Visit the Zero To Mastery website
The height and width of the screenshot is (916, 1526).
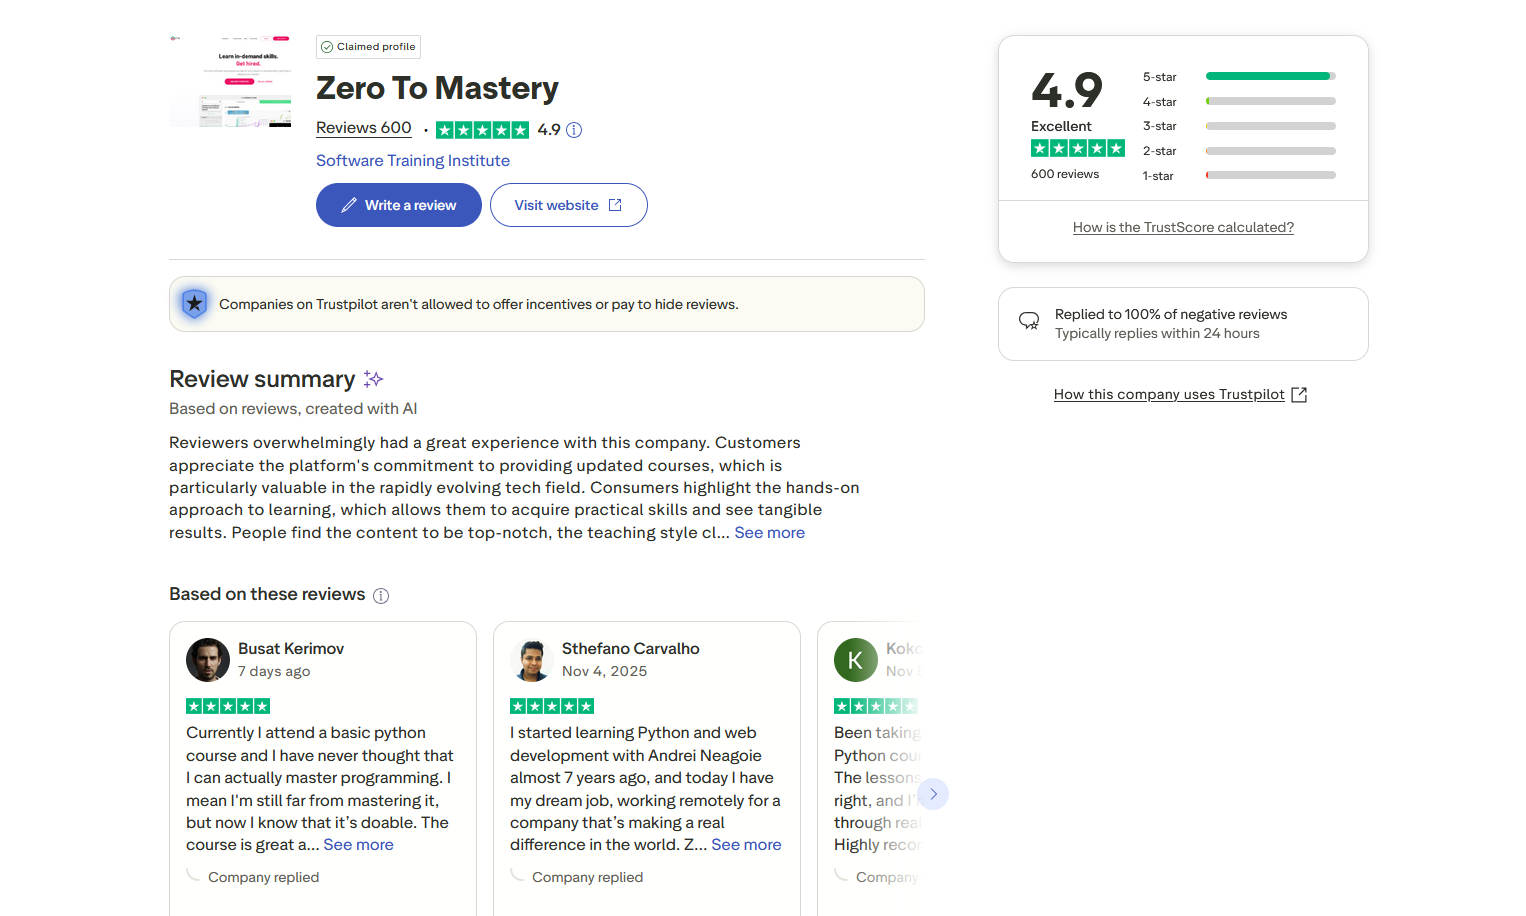tap(569, 205)
